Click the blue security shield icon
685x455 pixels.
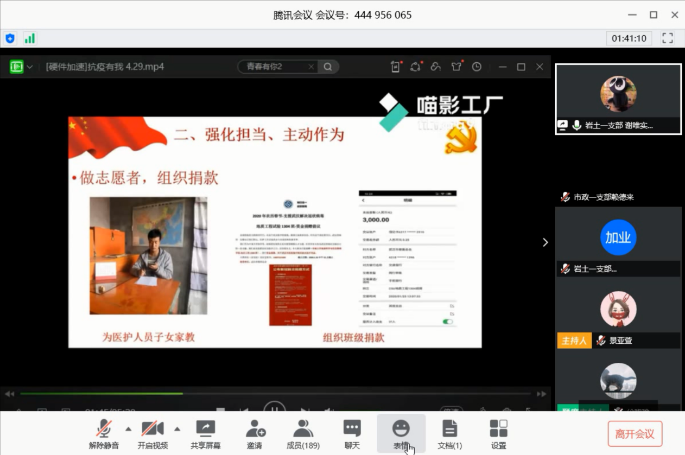pos(11,38)
